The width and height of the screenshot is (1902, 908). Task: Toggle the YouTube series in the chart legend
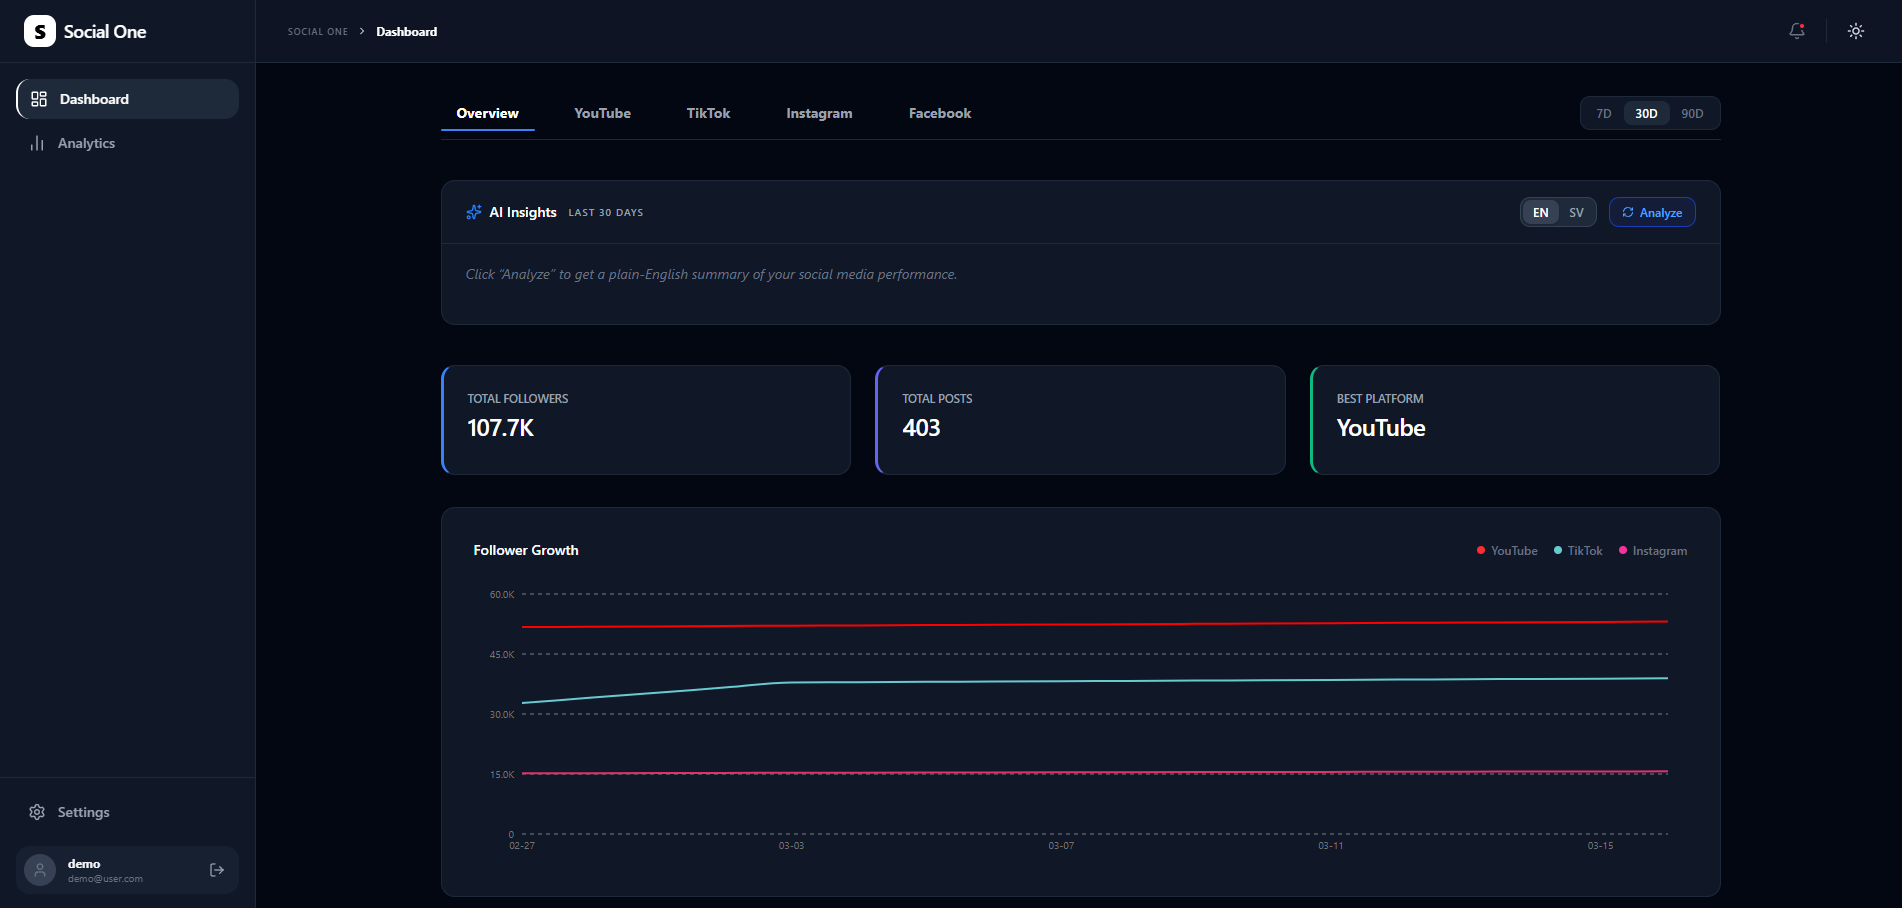1506,550
